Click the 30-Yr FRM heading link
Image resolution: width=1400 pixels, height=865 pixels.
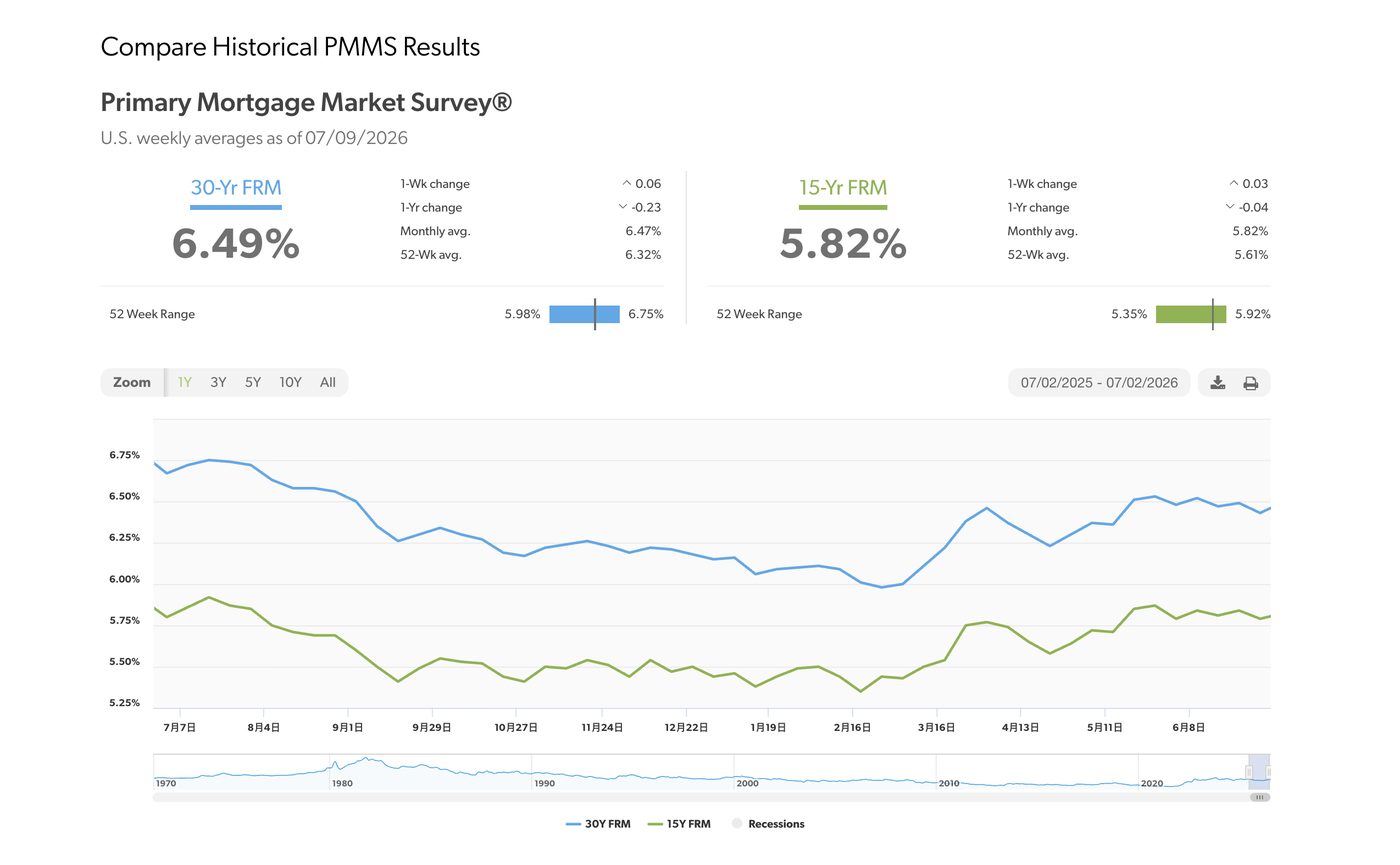tap(236, 187)
